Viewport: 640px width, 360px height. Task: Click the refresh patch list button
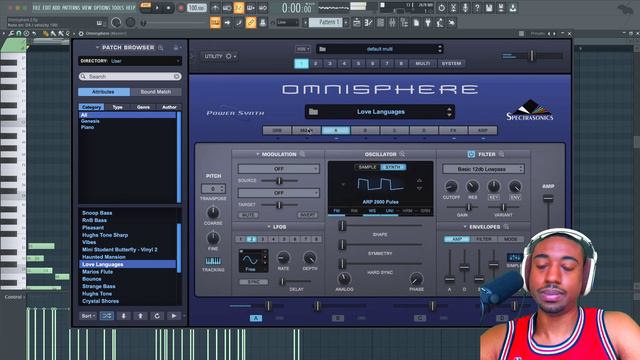[x=157, y=316]
